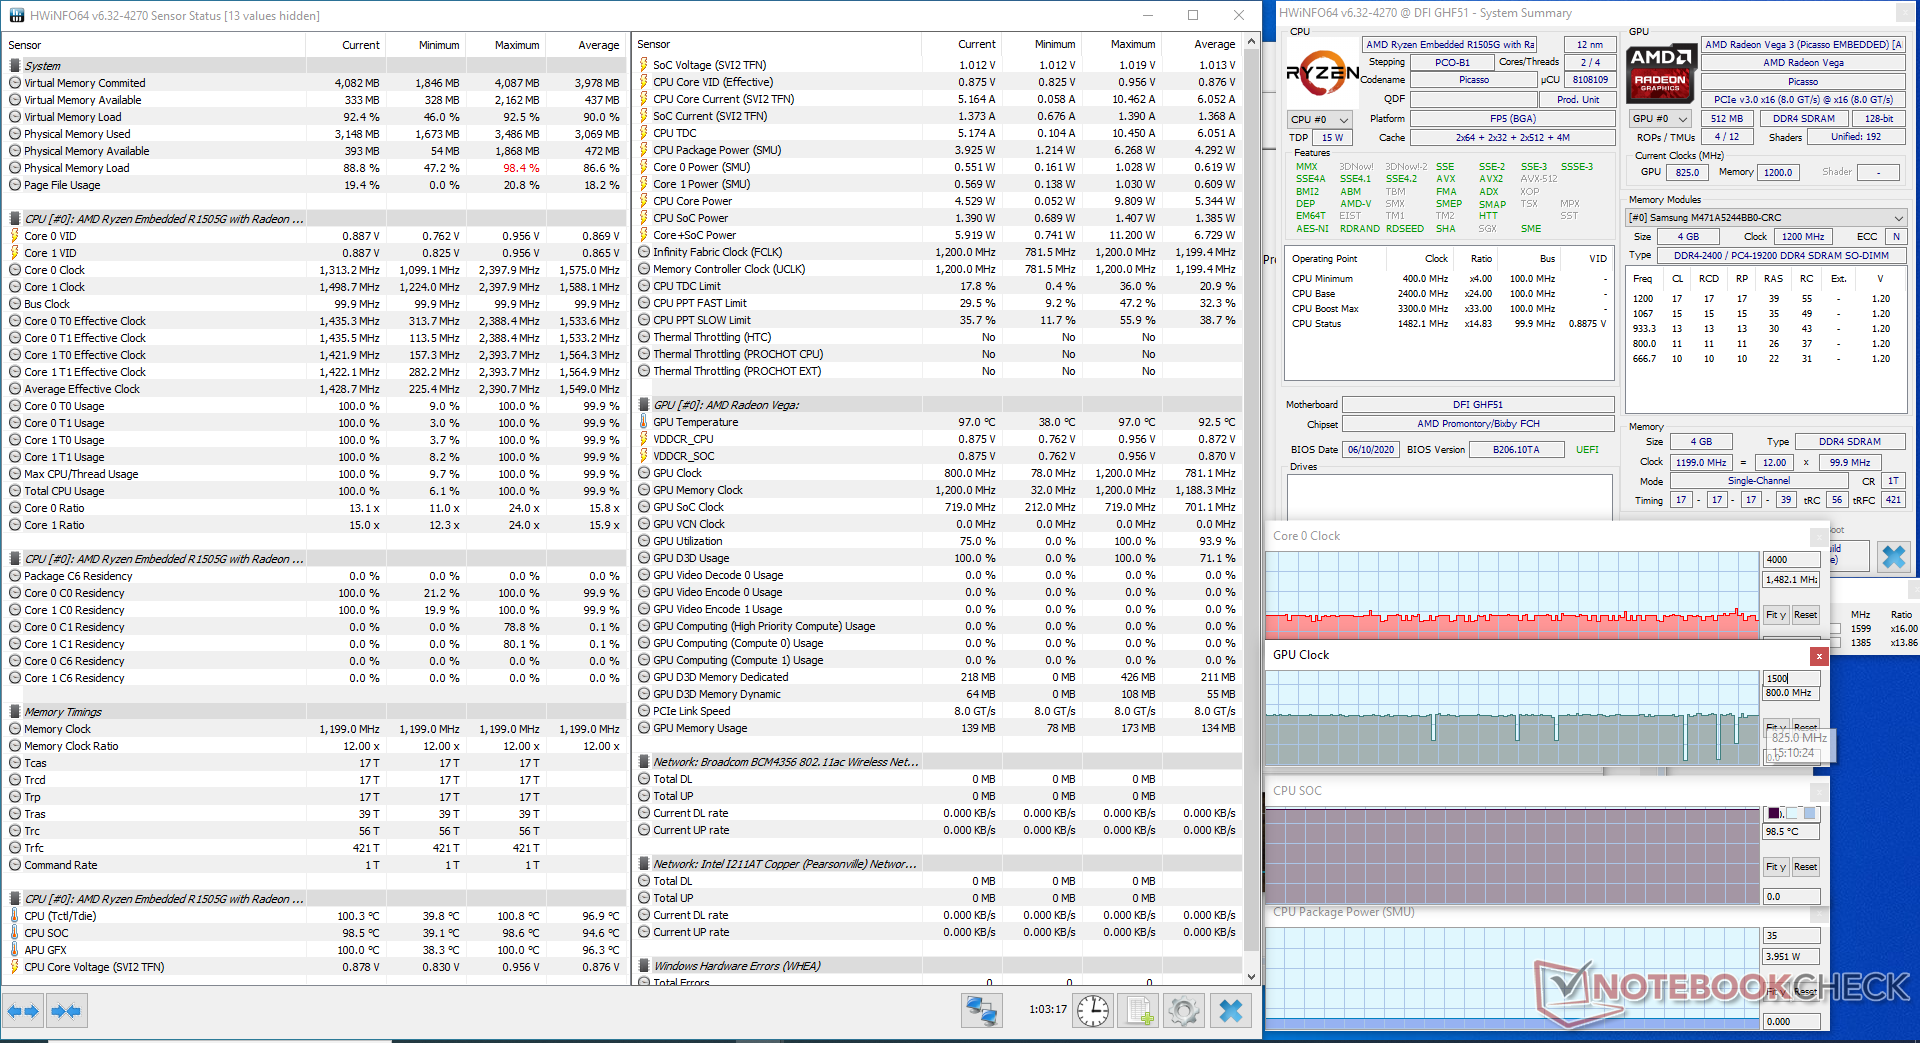Click icon beside Virtual Memory Commited row
The width and height of the screenshot is (1920, 1043).
[15, 83]
